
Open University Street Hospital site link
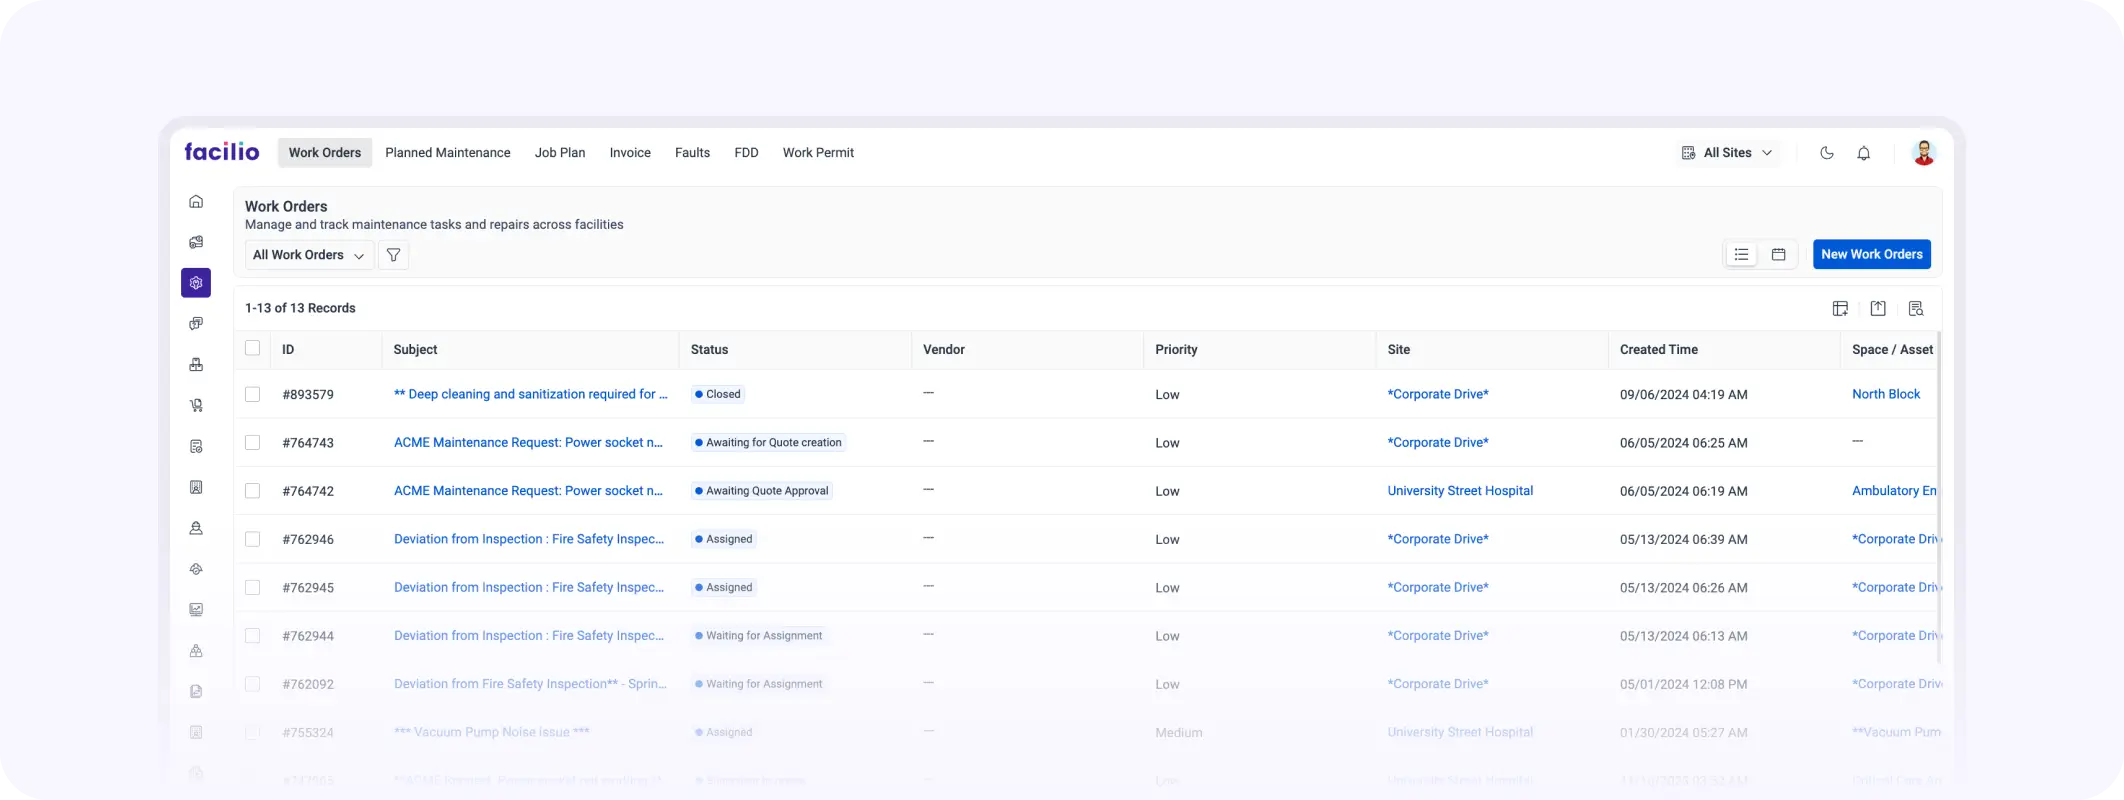pos(1459,491)
